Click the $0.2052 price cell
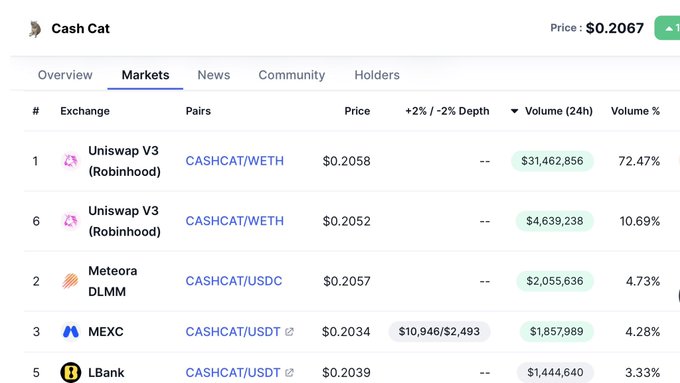Image resolution: width=680 pixels, height=383 pixels. click(347, 221)
